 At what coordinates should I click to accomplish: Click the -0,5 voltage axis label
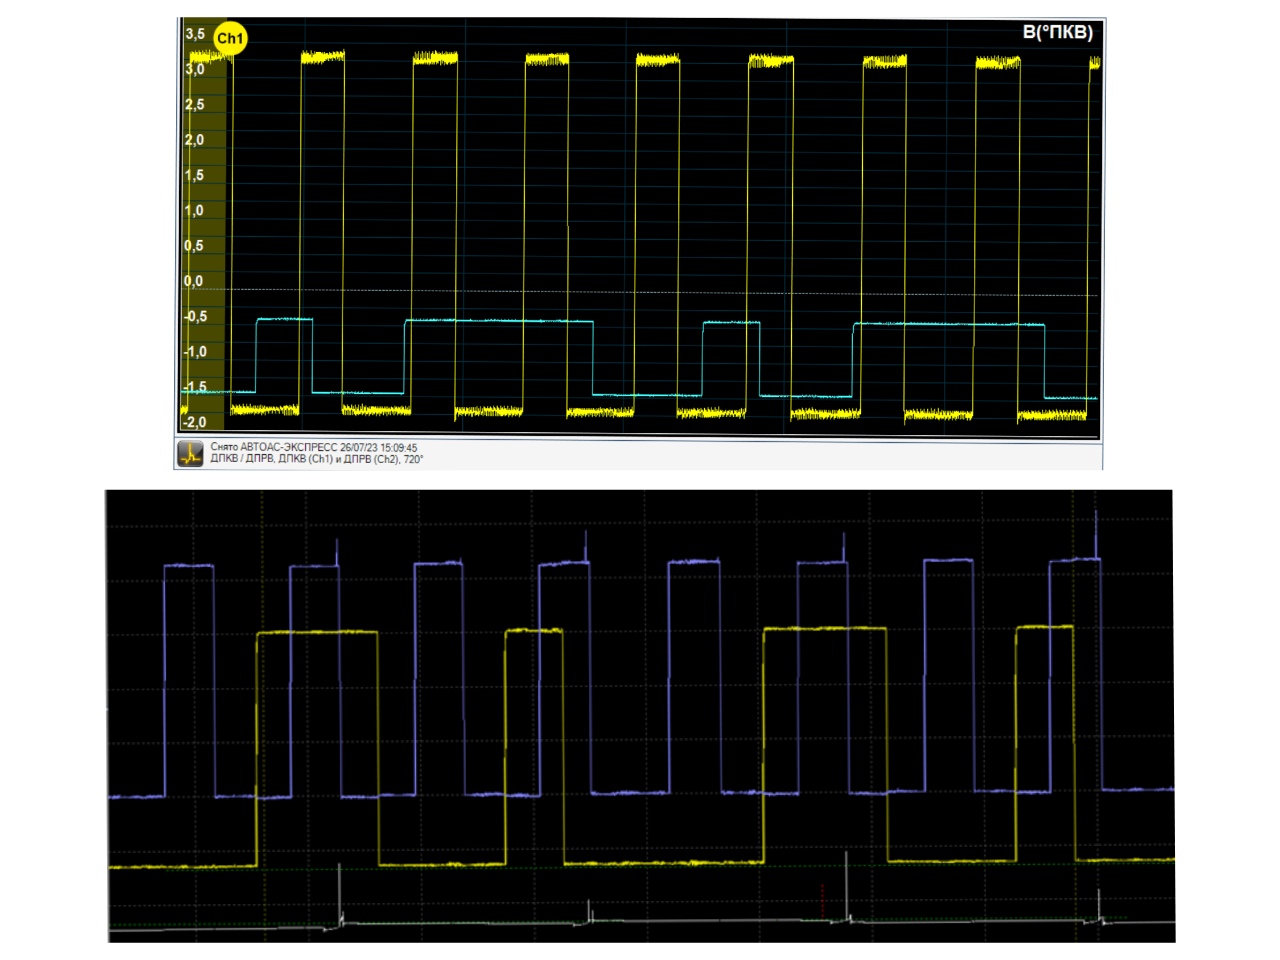194,317
